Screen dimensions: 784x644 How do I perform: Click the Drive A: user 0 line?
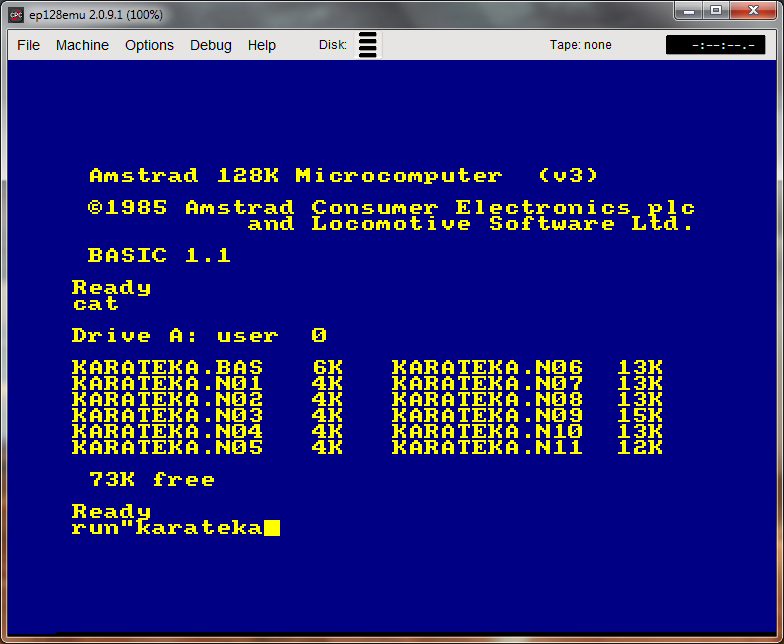click(199, 336)
